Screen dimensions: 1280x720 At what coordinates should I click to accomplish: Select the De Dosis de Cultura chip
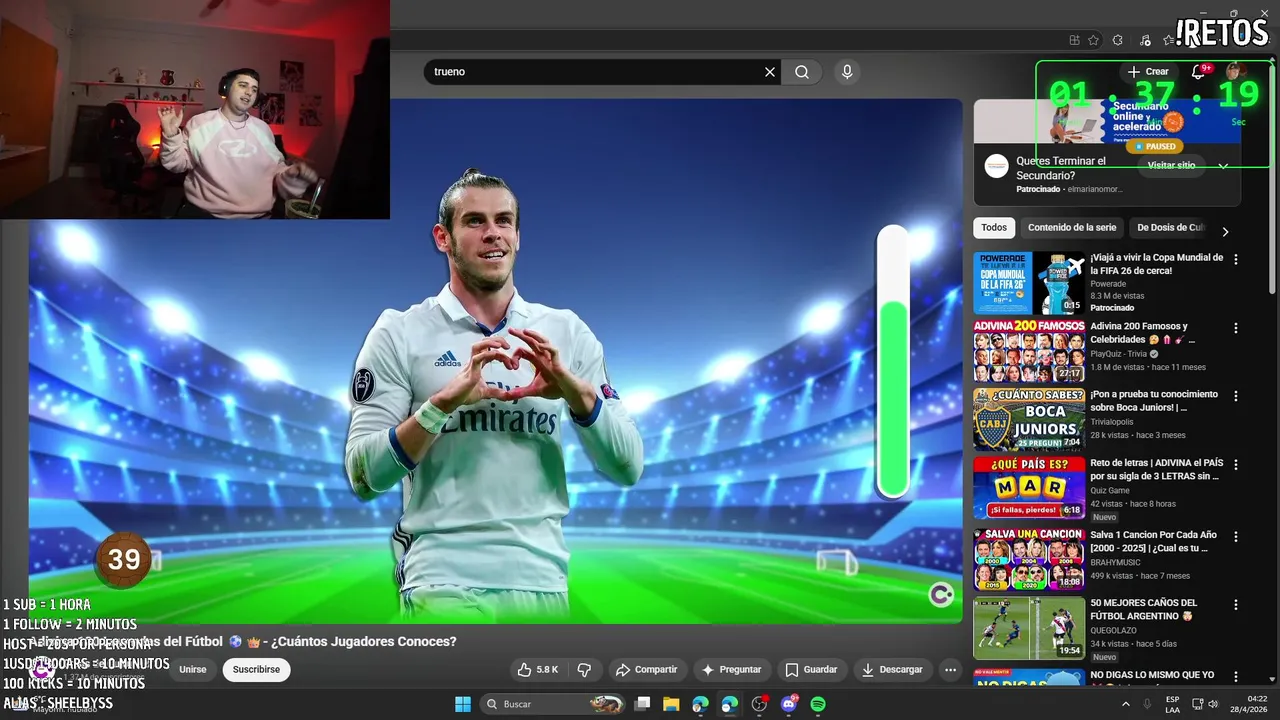1170,228
